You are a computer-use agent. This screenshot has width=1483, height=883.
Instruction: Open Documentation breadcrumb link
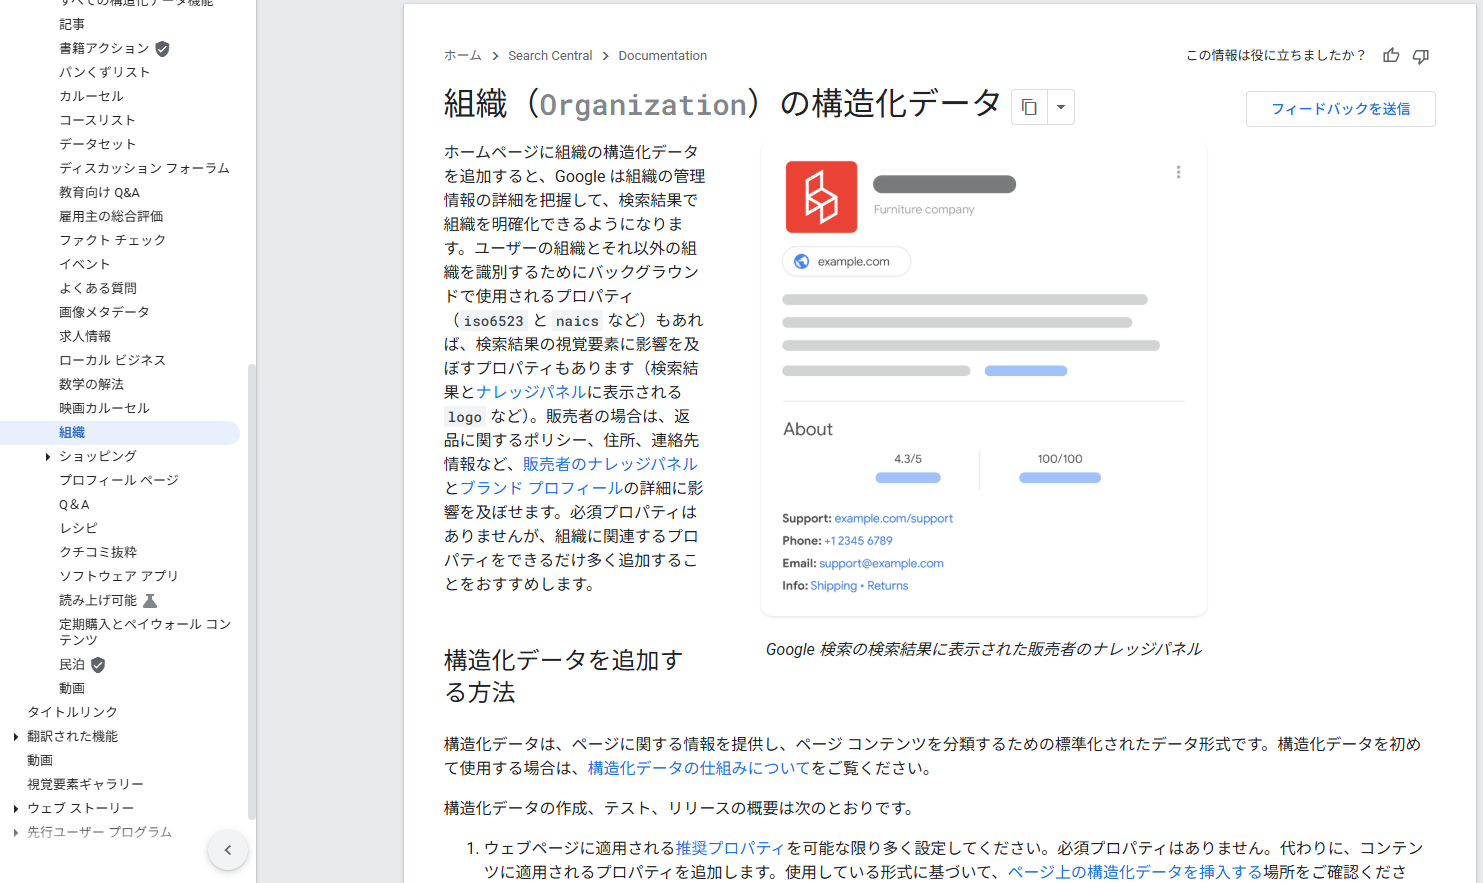[x=662, y=56]
